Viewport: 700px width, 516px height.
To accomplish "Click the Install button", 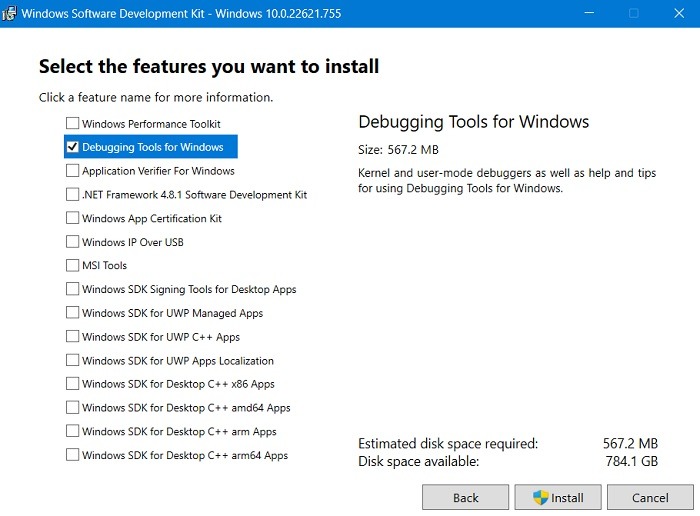I will tap(558, 497).
